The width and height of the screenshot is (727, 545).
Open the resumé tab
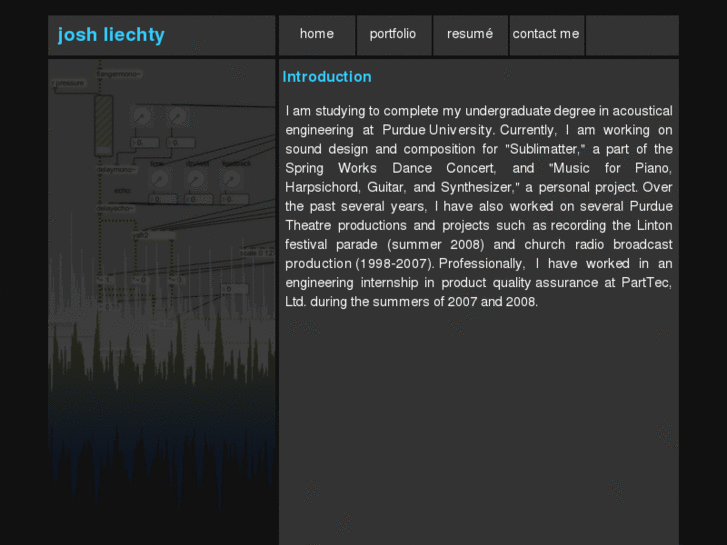[x=470, y=34]
